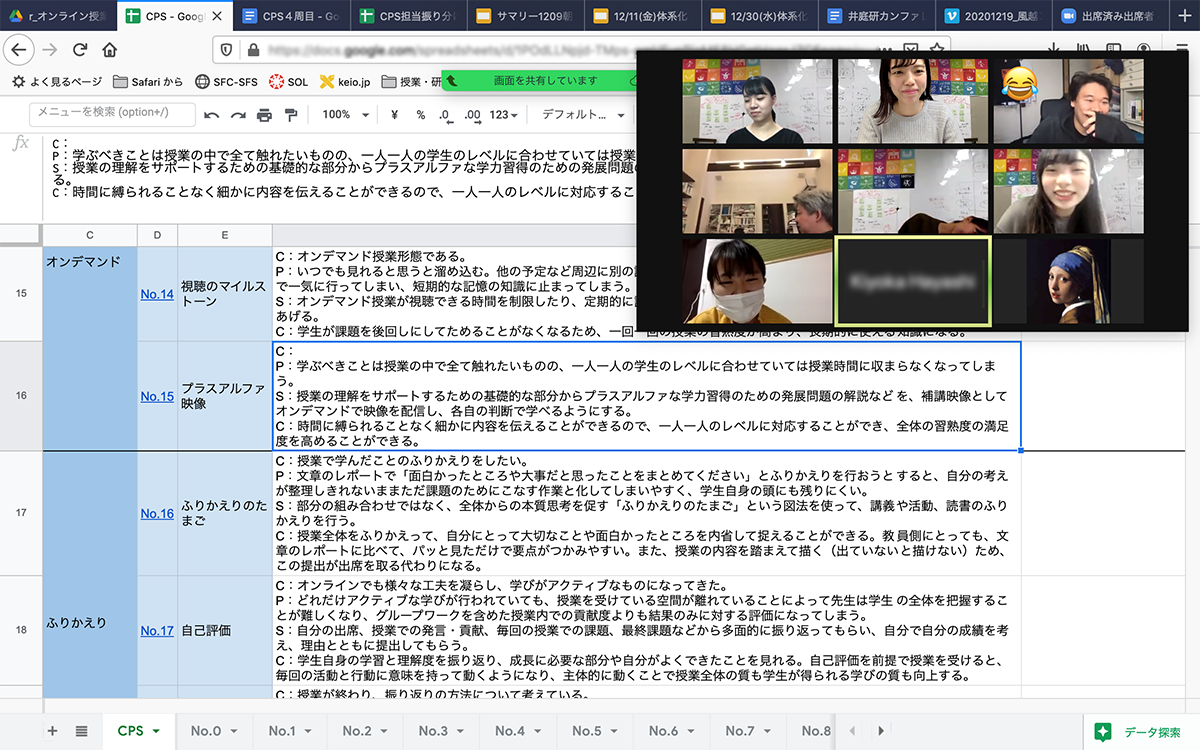Click the データ探索 explore button
Screen dimensions: 1200x750
click(x=1140, y=731)
